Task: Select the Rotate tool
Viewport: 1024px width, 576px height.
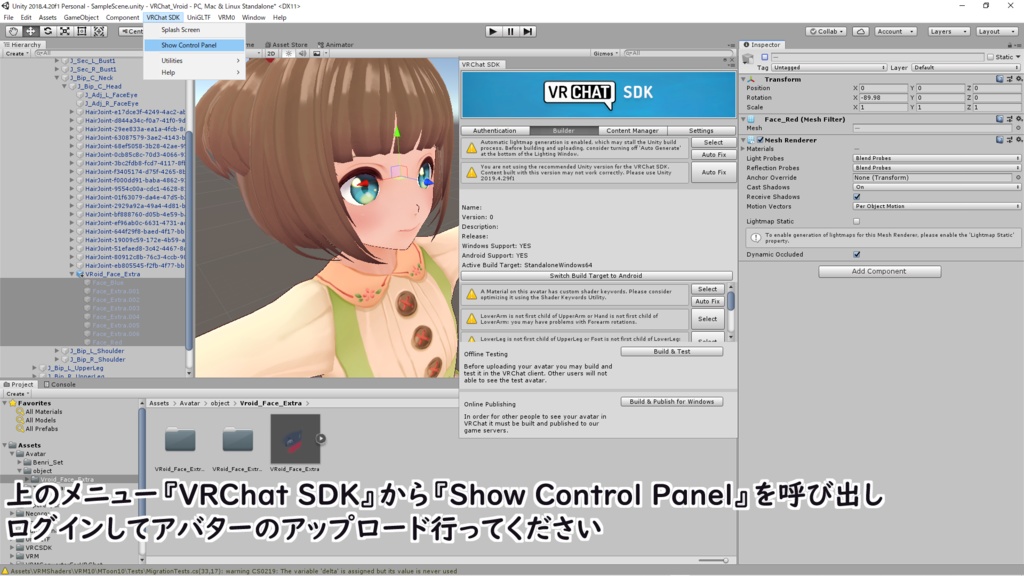Action: (48, 31)
